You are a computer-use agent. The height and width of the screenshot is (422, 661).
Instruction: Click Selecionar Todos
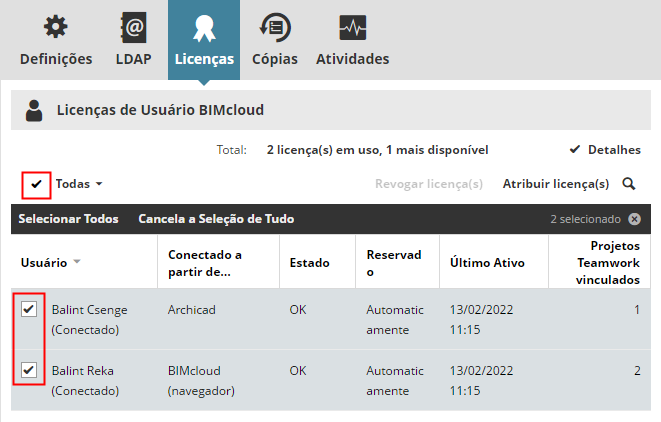tap(68, 219)
